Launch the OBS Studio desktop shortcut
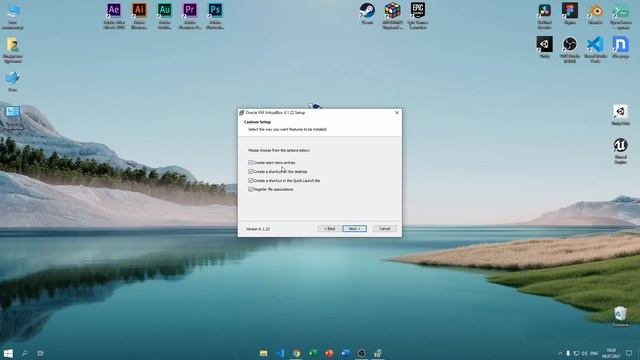This screenshot has height=360, width=640. [x=570, y=49]
